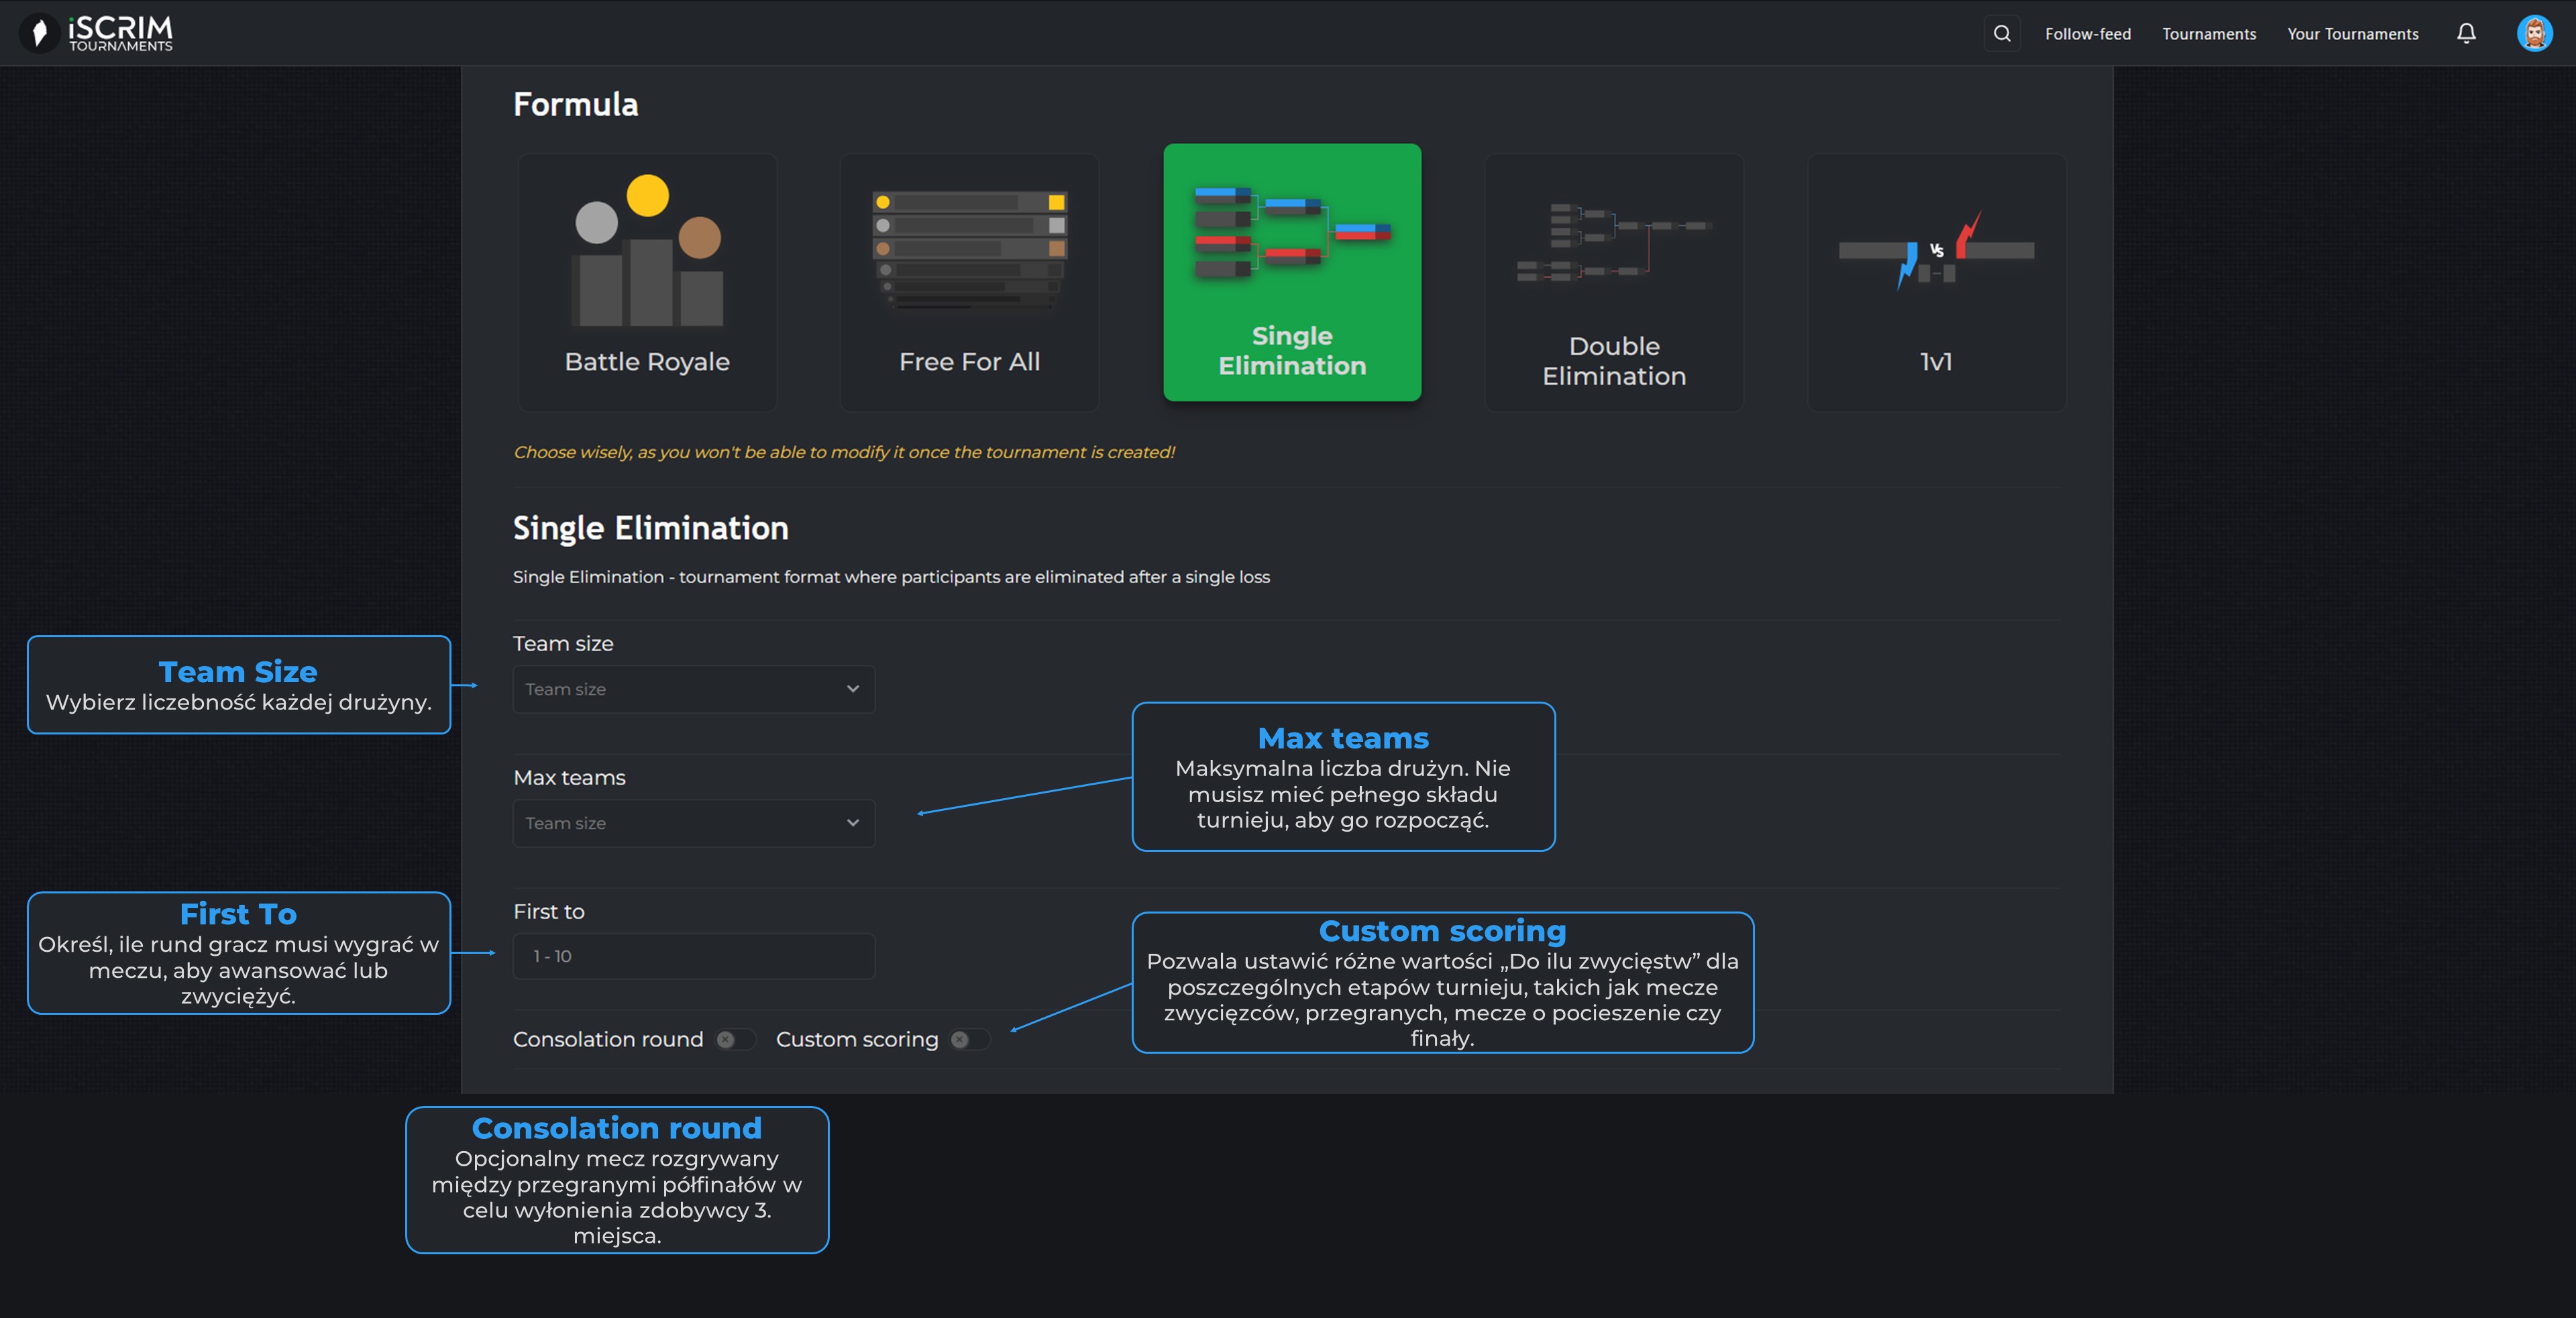The width and height of the screenshot is (2576, 1318).
Task: Open Your Tournaments page
Action: [2352, 34]
